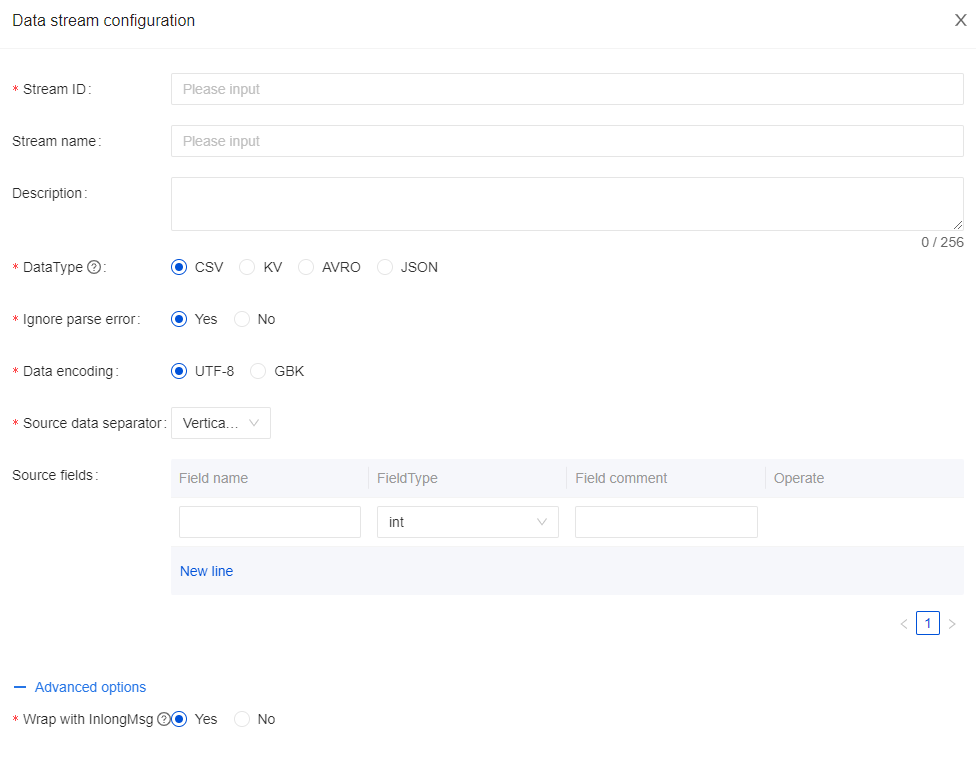The width and height of the screenshot is (976, 765).
Task: Open the Source data separator dropdown
Action: (221, 423)
